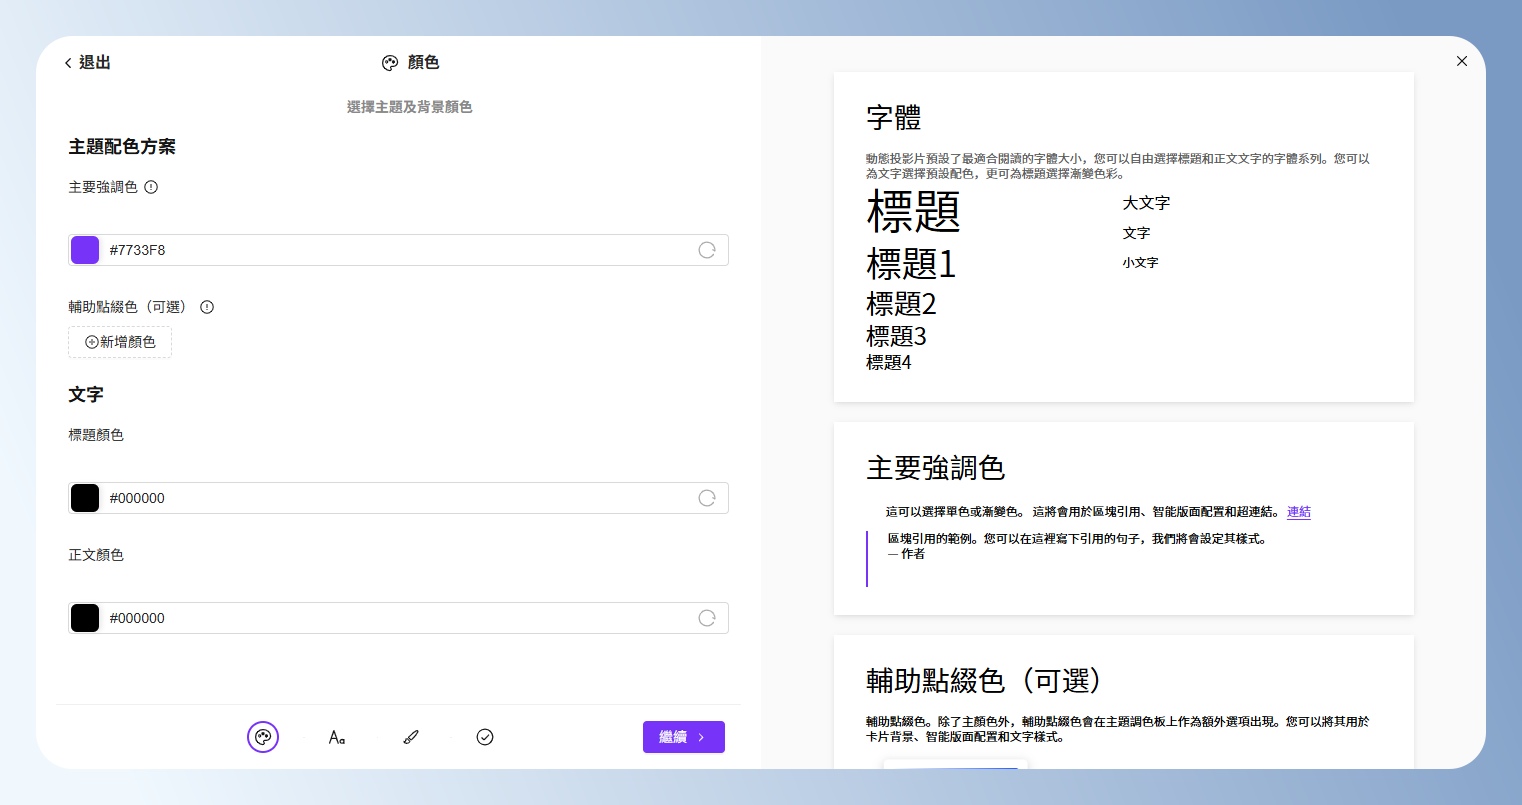The height and width of the screenshot is (805, 1522).
Task: Click the palette colour step icon
Action: coord(263,737)
